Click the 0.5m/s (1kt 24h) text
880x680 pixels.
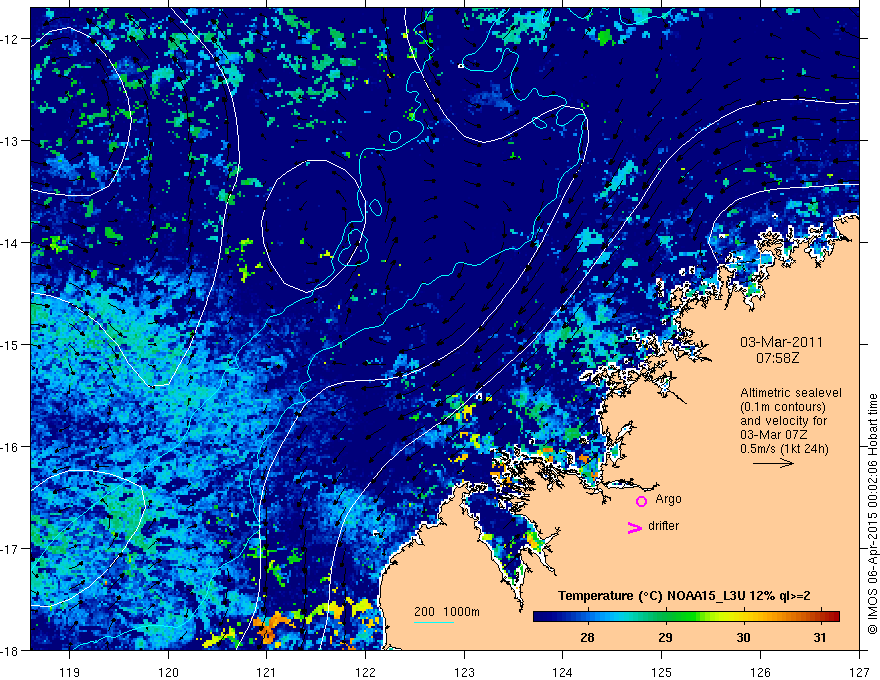784,449
